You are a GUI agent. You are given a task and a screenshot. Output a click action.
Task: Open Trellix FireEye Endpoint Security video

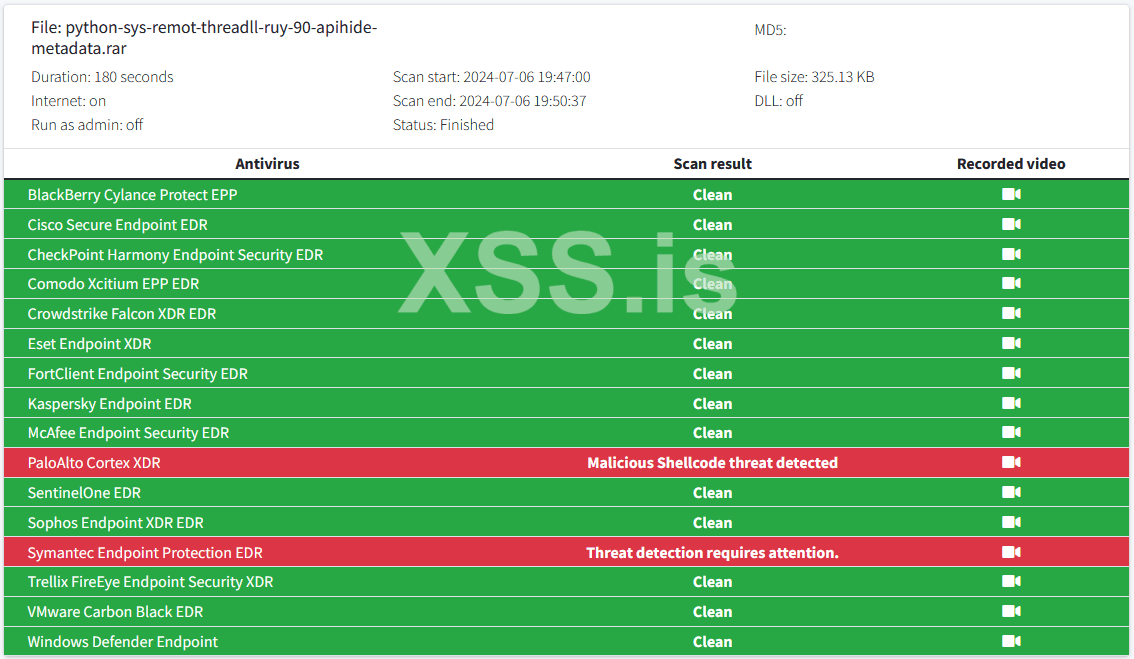click(1011, 581)
